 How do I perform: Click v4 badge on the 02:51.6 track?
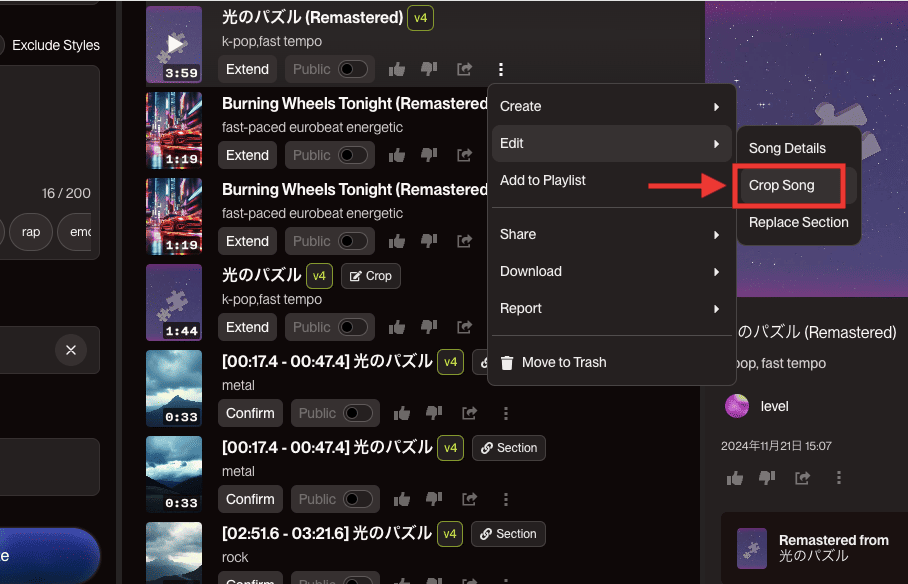450,534
